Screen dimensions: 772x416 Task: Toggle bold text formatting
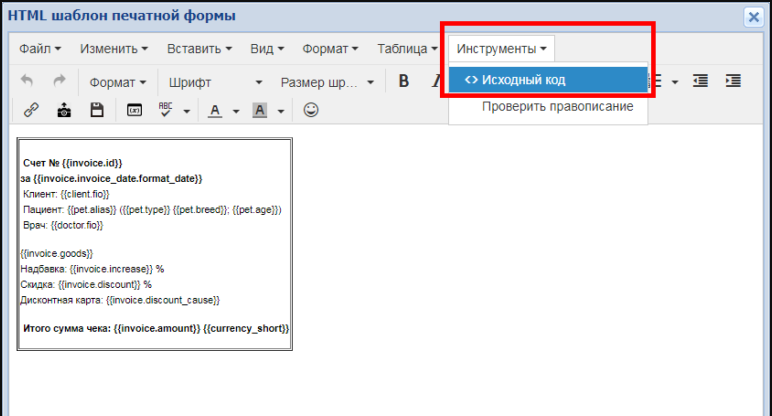point(404,81)
